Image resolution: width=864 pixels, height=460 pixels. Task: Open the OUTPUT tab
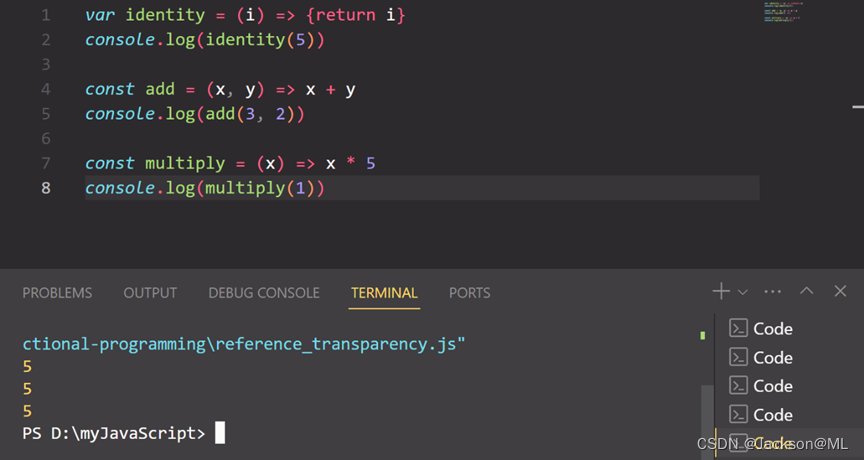150,293
